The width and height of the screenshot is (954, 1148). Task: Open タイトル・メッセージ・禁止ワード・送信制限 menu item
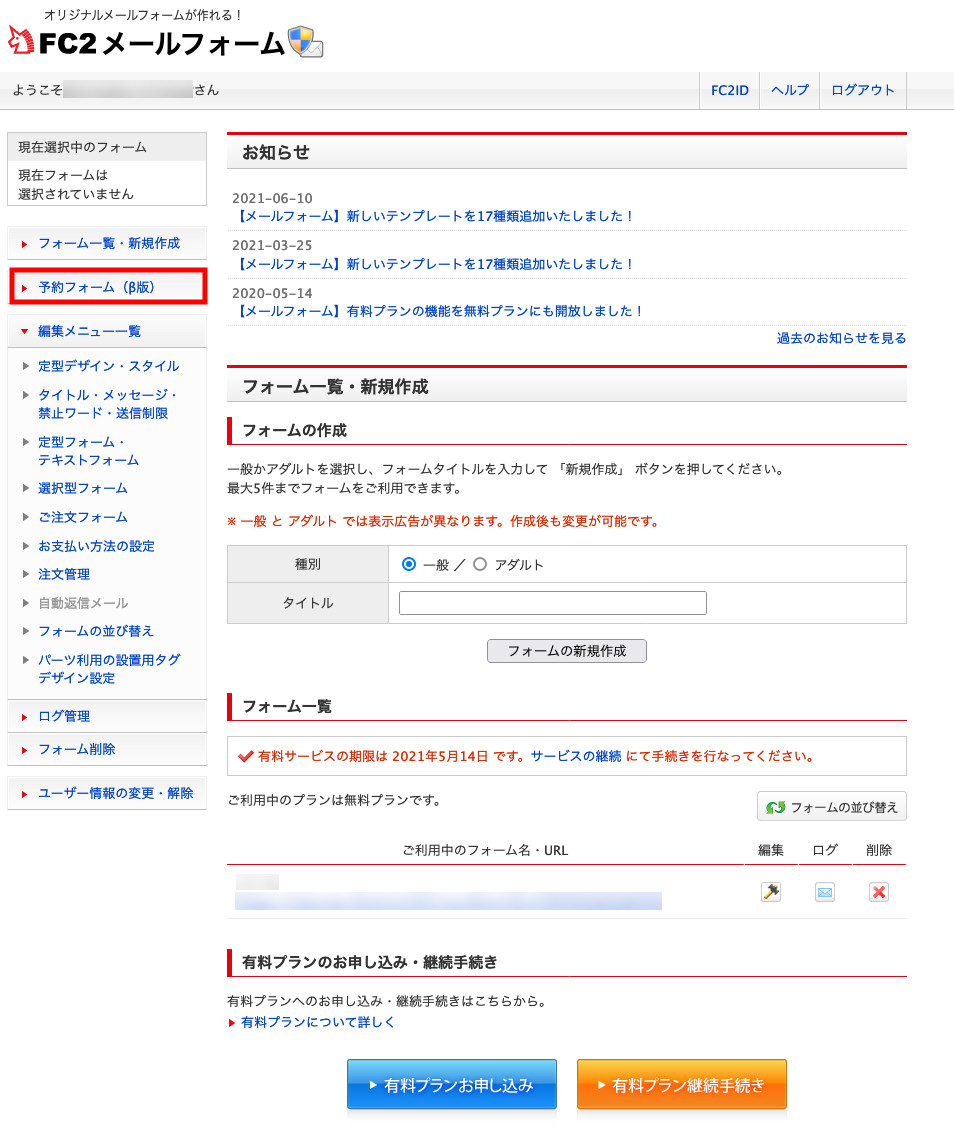click(x=107, y=404)
